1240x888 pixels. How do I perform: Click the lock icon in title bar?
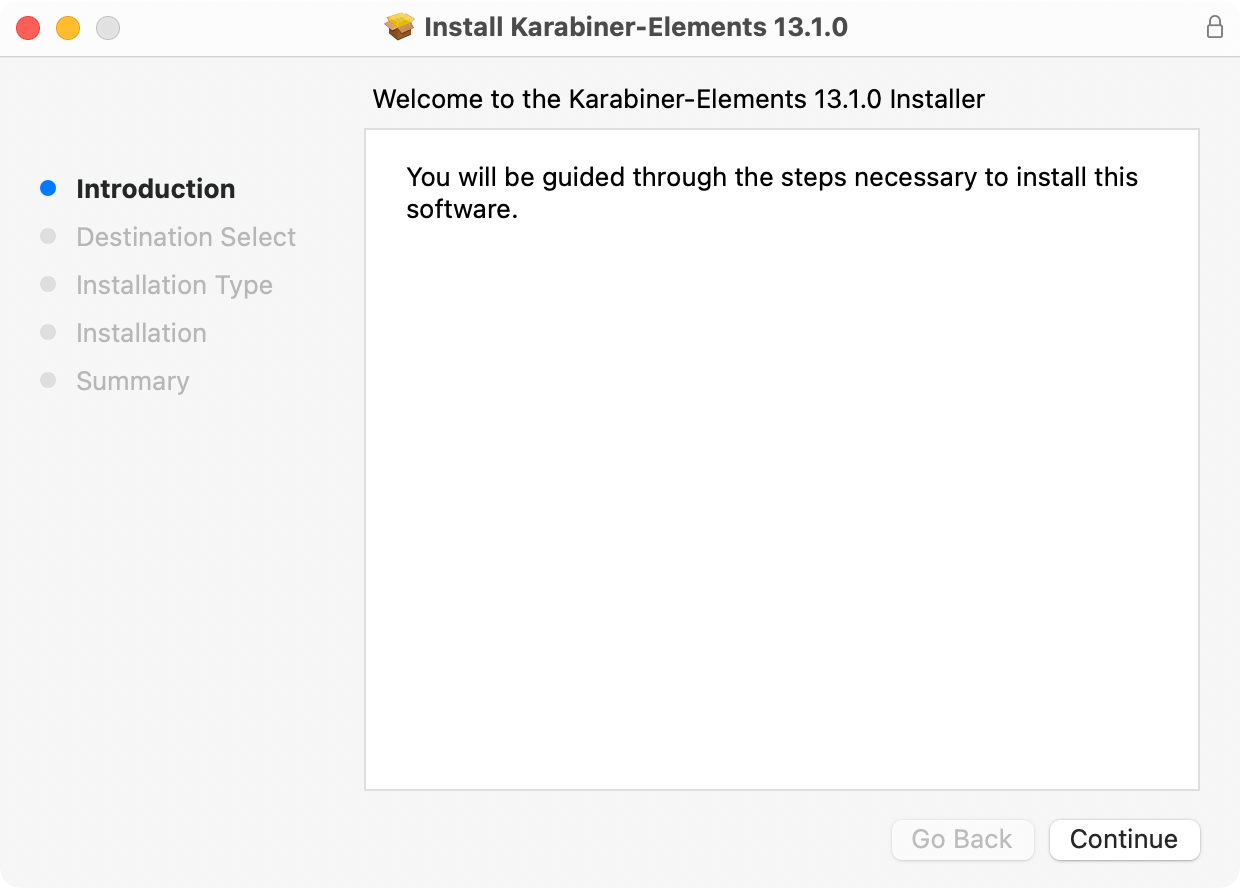pyautogui.click(x=1215, y=27)
